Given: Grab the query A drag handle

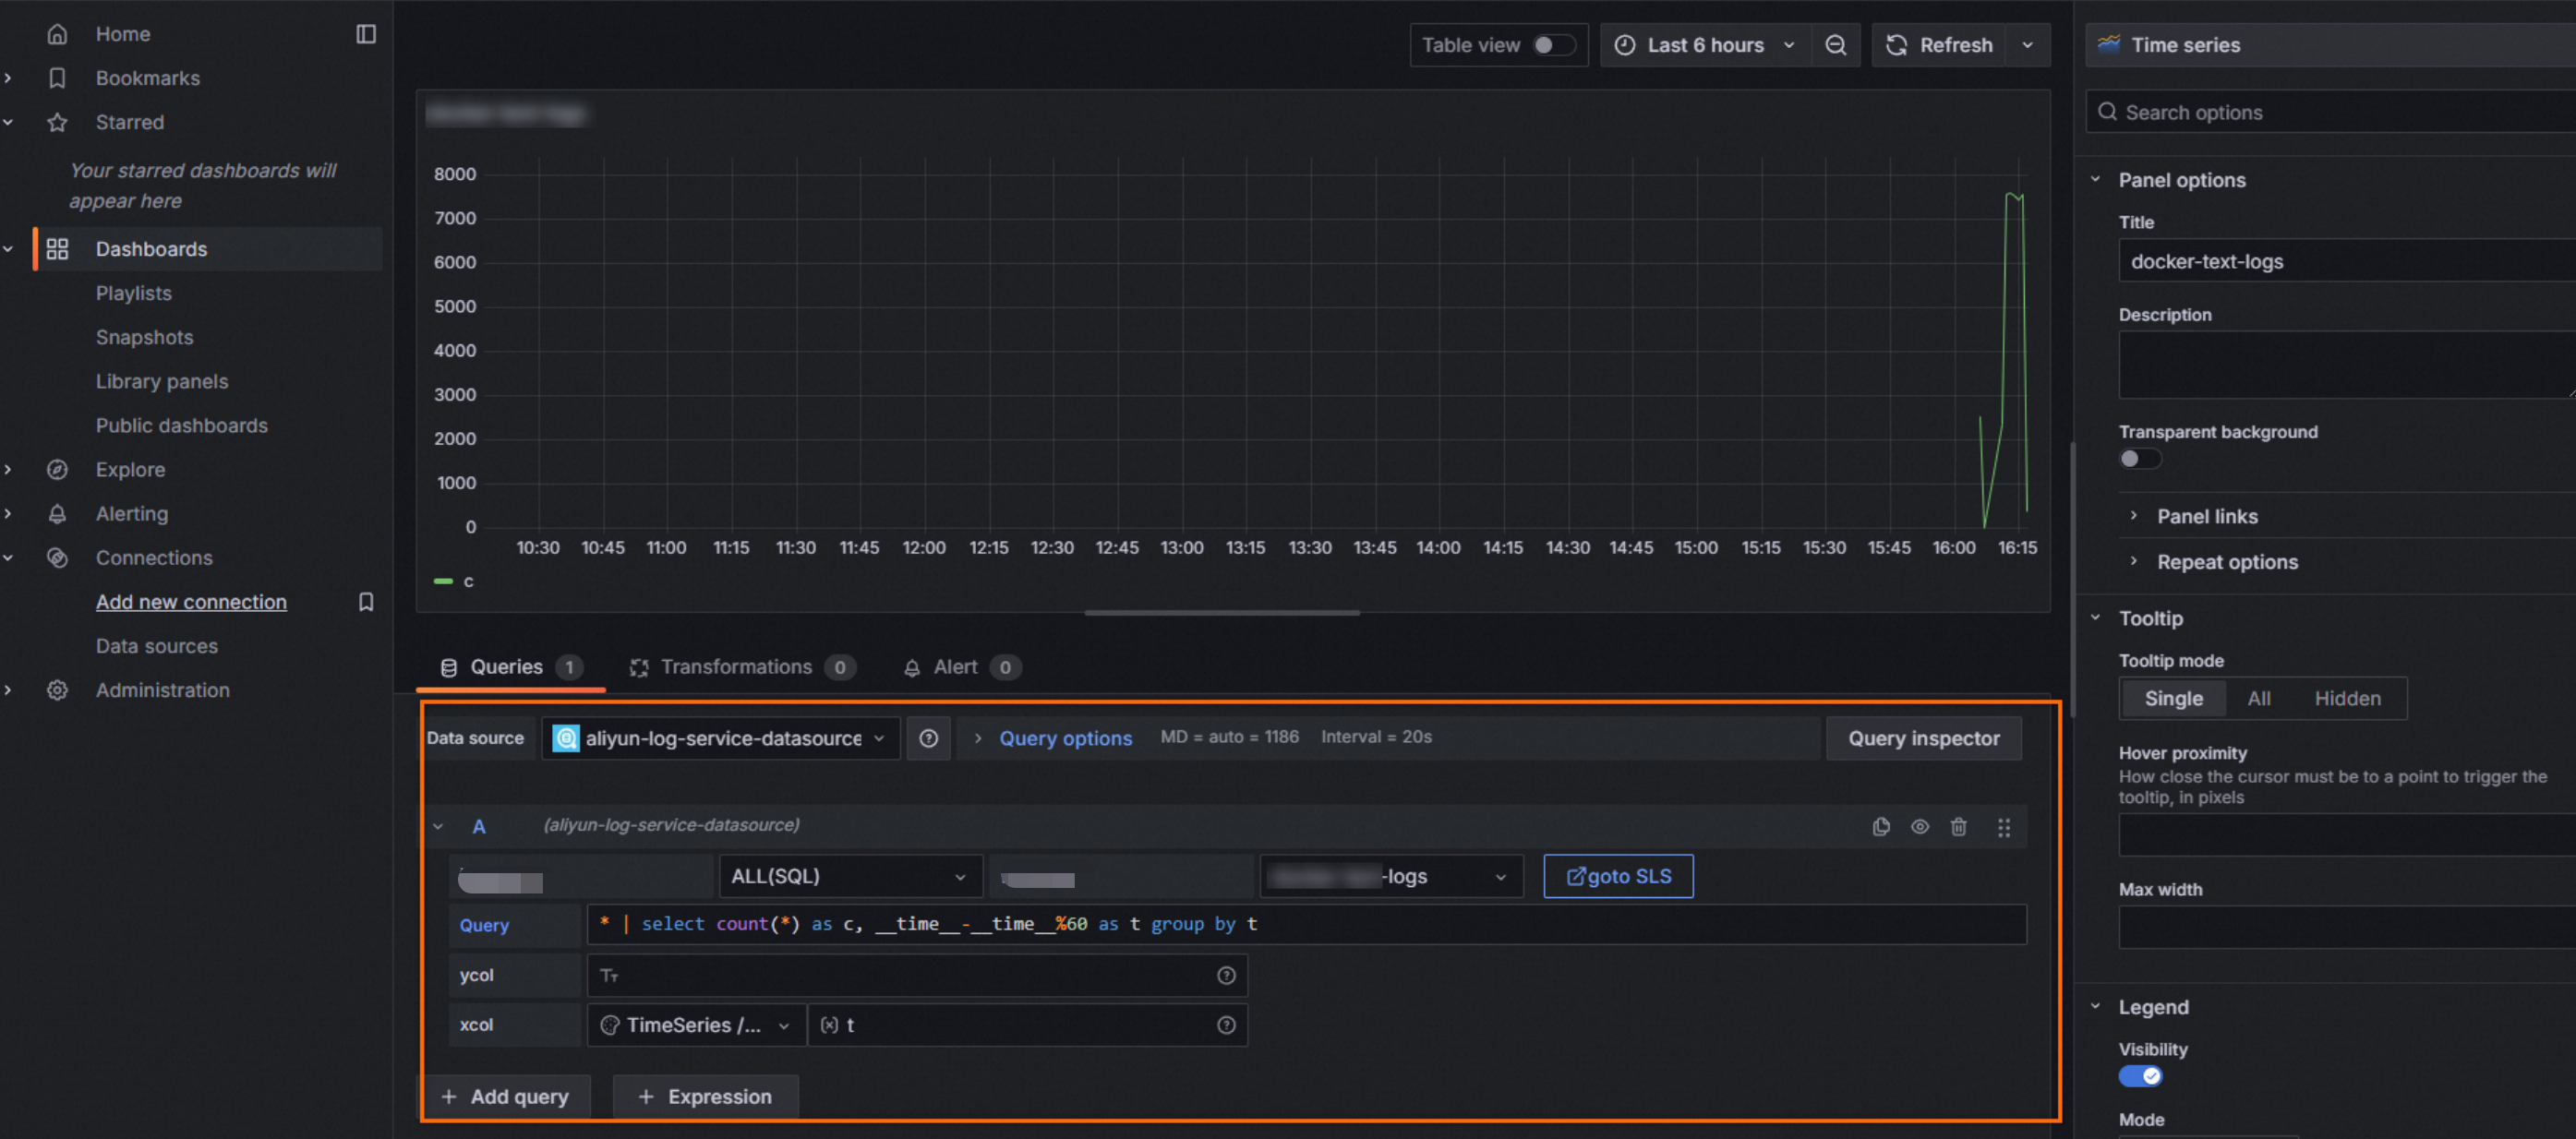Looking at the screenshot, I should click(x=2003, y=827).
